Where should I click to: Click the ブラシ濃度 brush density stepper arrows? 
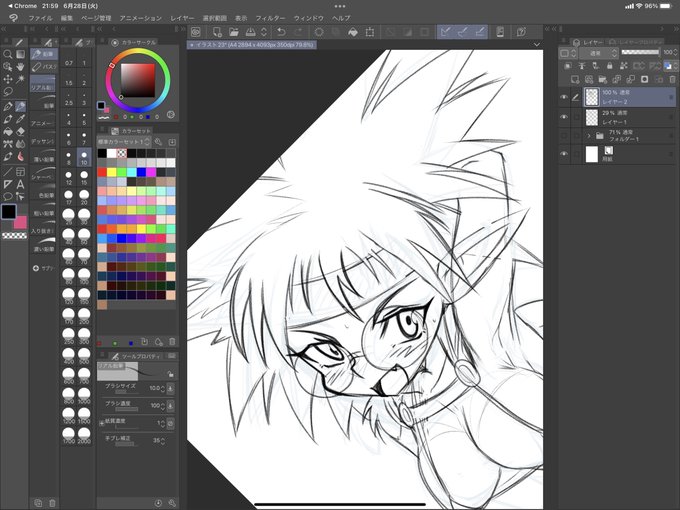pos(163,406)
